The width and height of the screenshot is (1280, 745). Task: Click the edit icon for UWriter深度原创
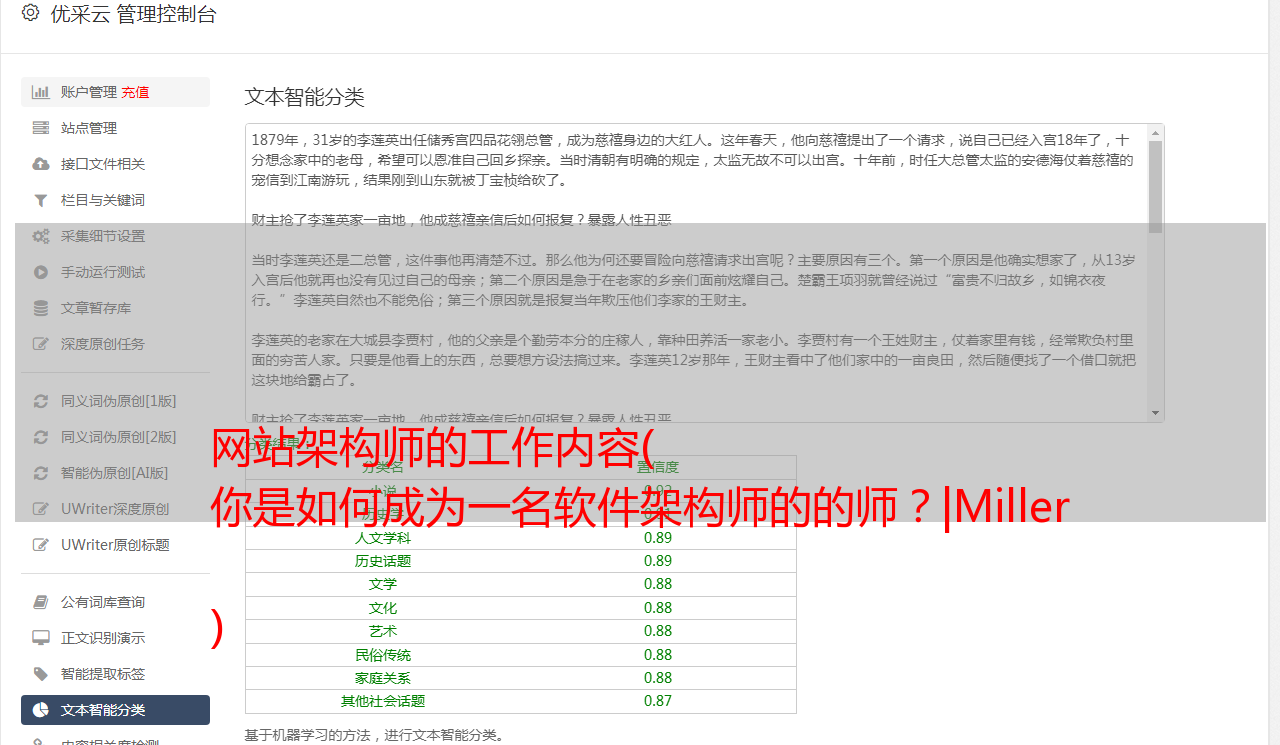[41, 509]
